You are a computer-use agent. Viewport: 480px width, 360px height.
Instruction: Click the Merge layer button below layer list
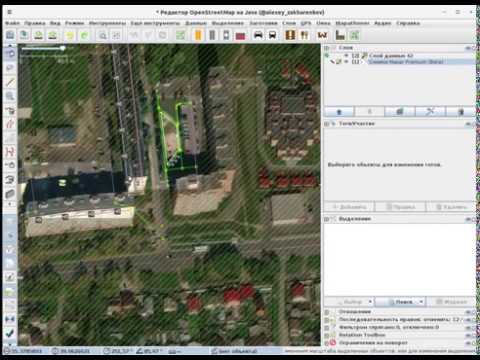point(430,112)
